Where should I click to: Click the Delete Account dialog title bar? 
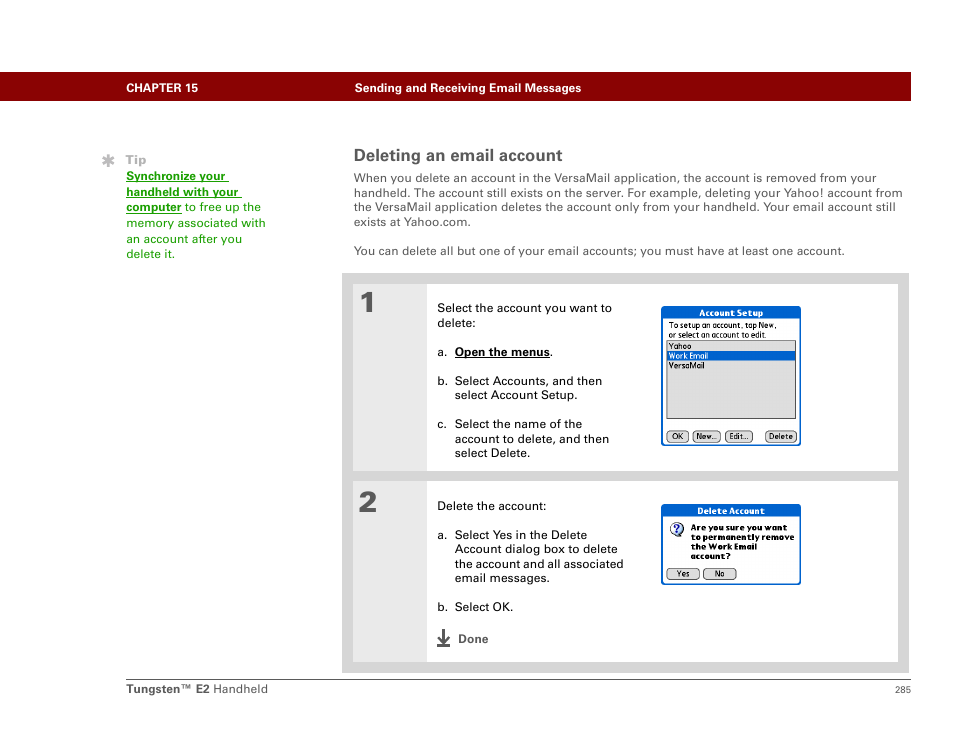tap(731, 511)
